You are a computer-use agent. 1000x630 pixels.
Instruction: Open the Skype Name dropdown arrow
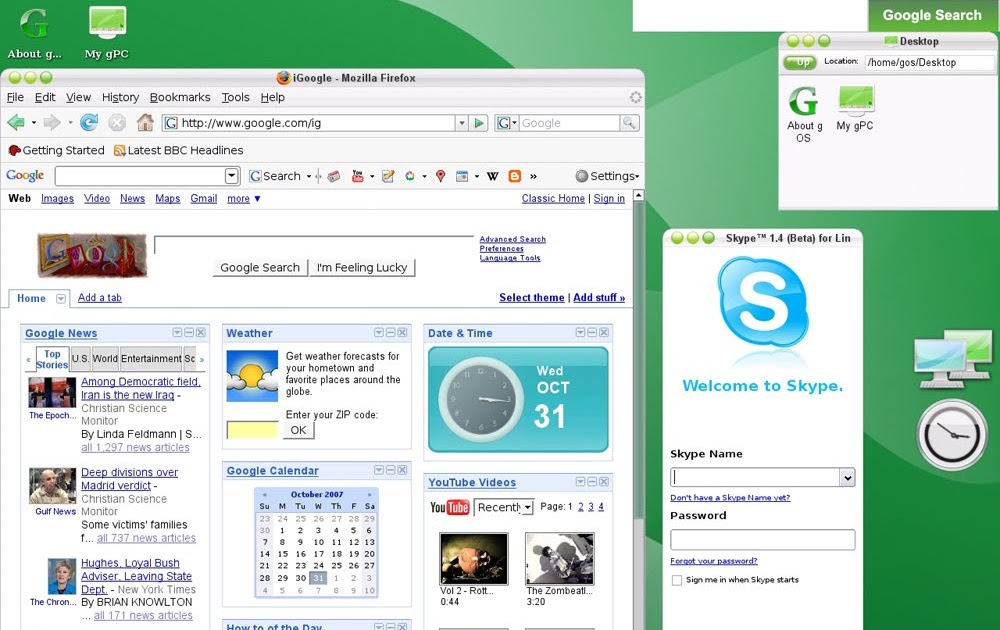coord(847,478)
